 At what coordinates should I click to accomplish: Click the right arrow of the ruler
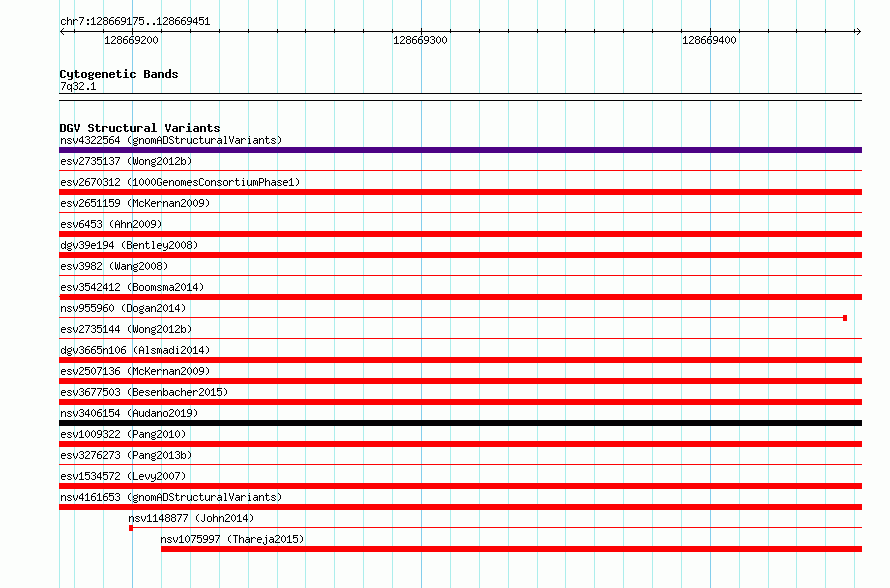click(x=858, y=31)
